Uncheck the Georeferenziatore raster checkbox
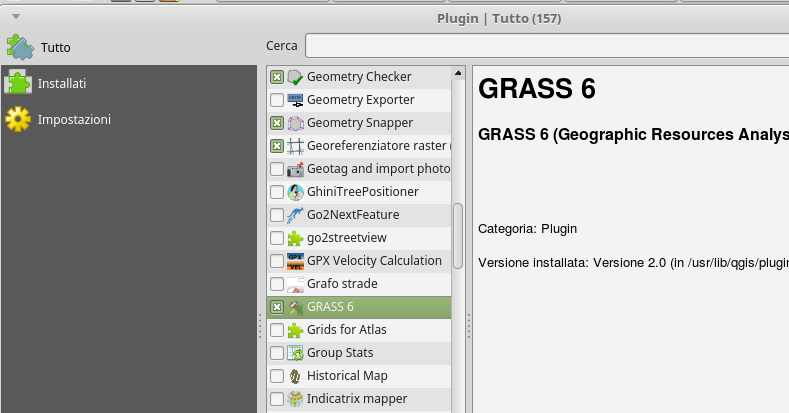789x413 pixels. [x=277, y=146]
